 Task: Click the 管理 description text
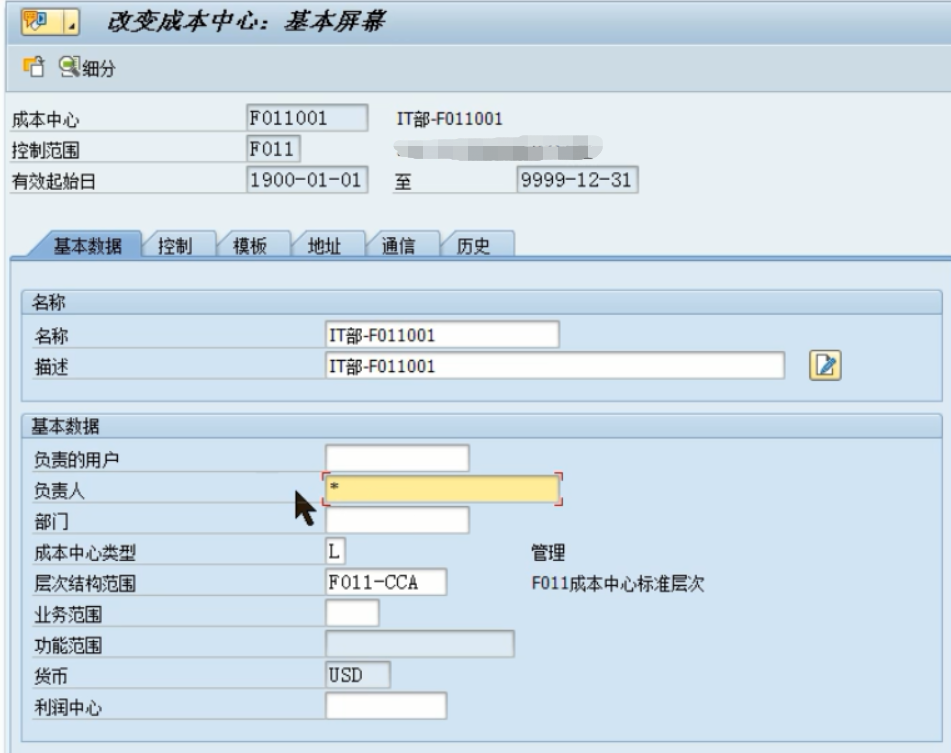click(x=548, y=552)
